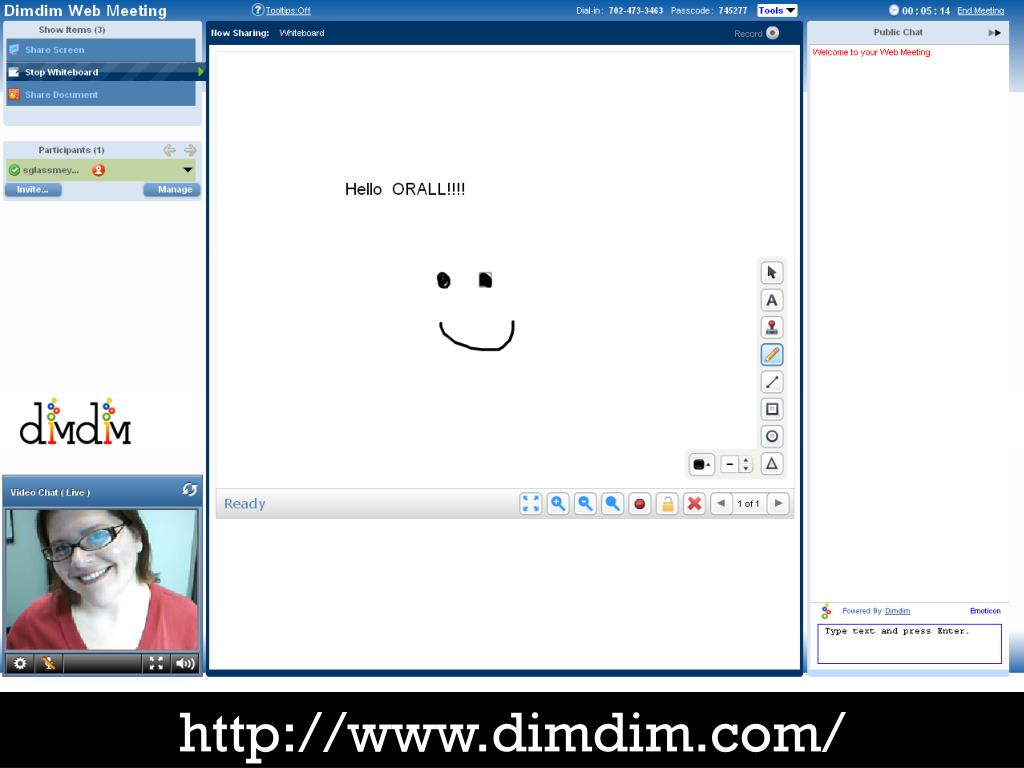Click the Show Items header
The height and width of the screenshot is (768, 1024).
[72, 30]
